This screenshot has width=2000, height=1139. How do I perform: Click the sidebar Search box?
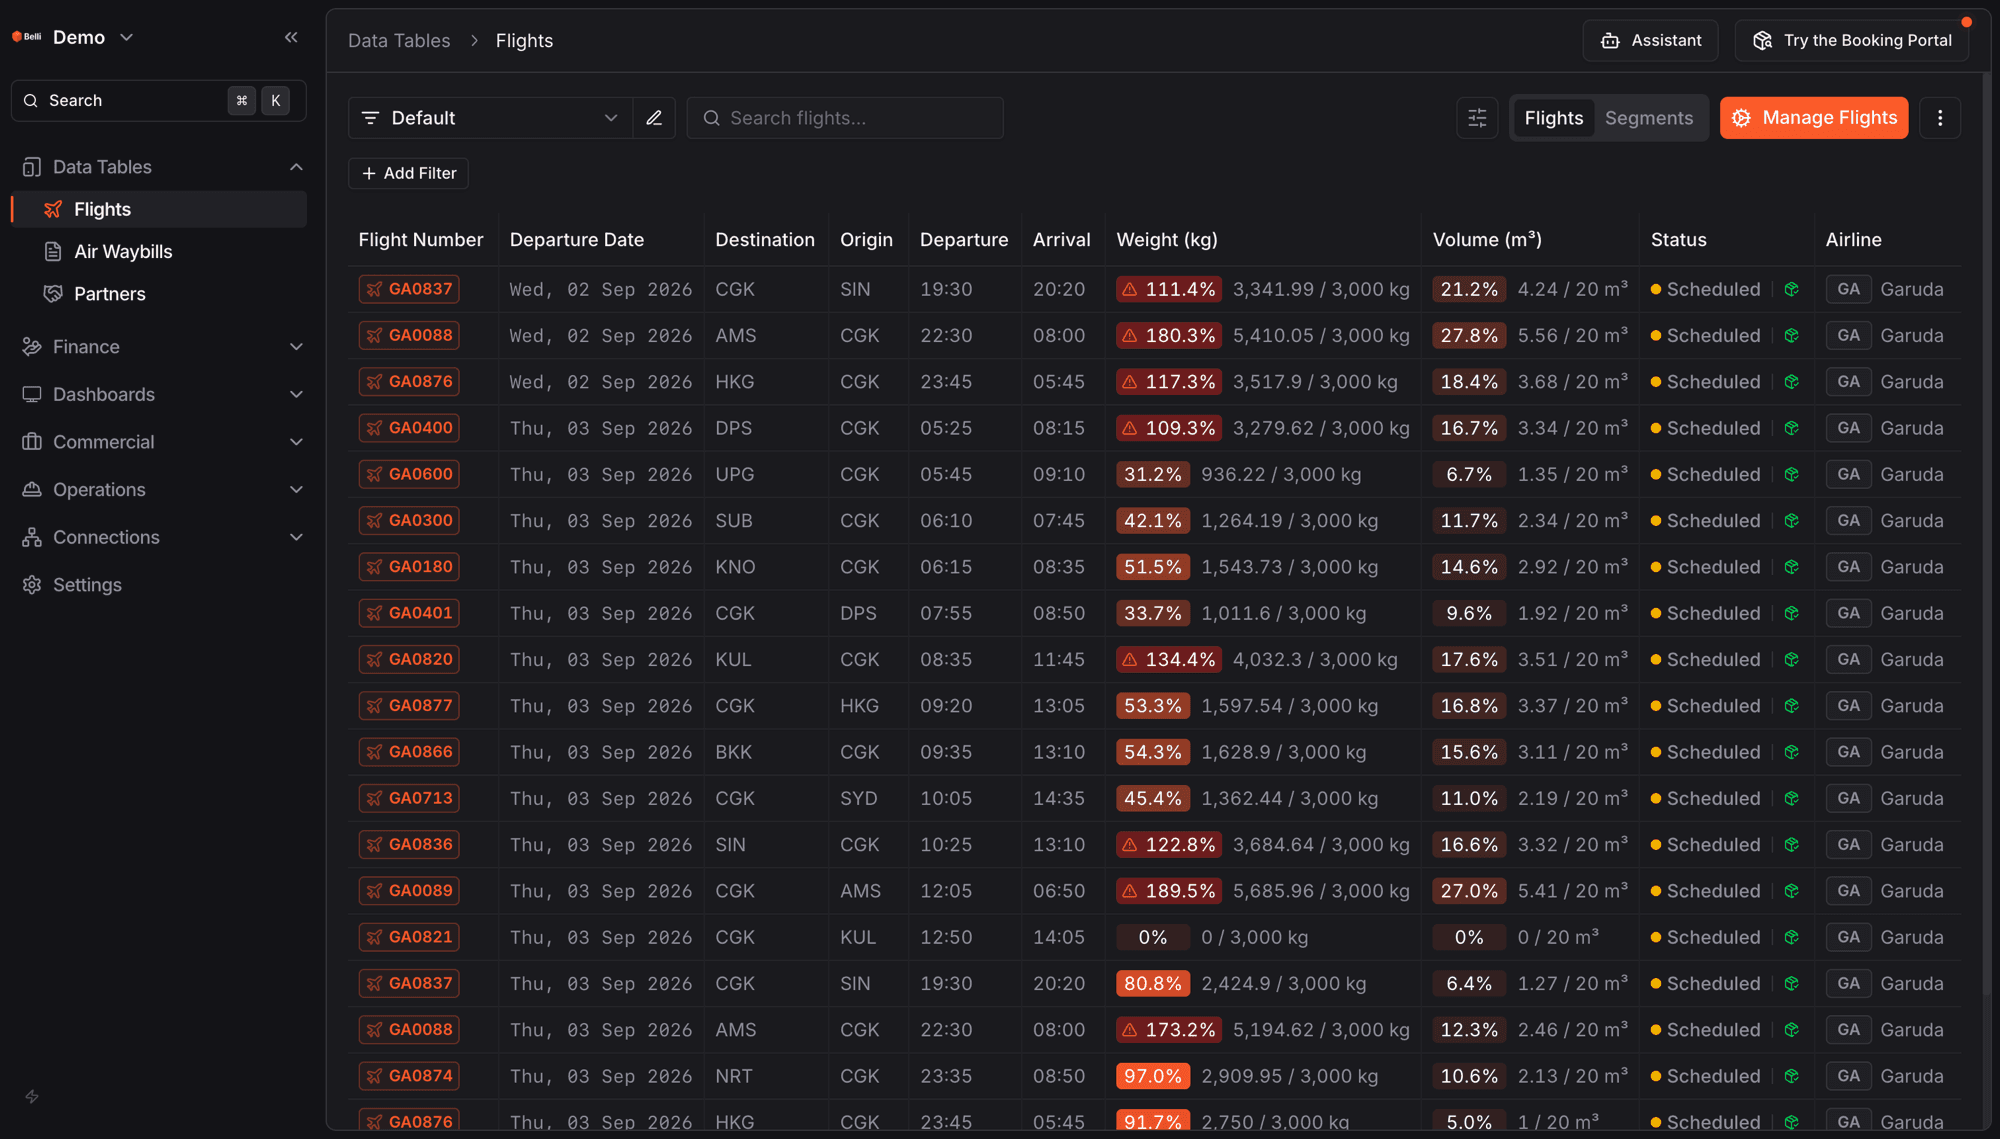point(158,101)
